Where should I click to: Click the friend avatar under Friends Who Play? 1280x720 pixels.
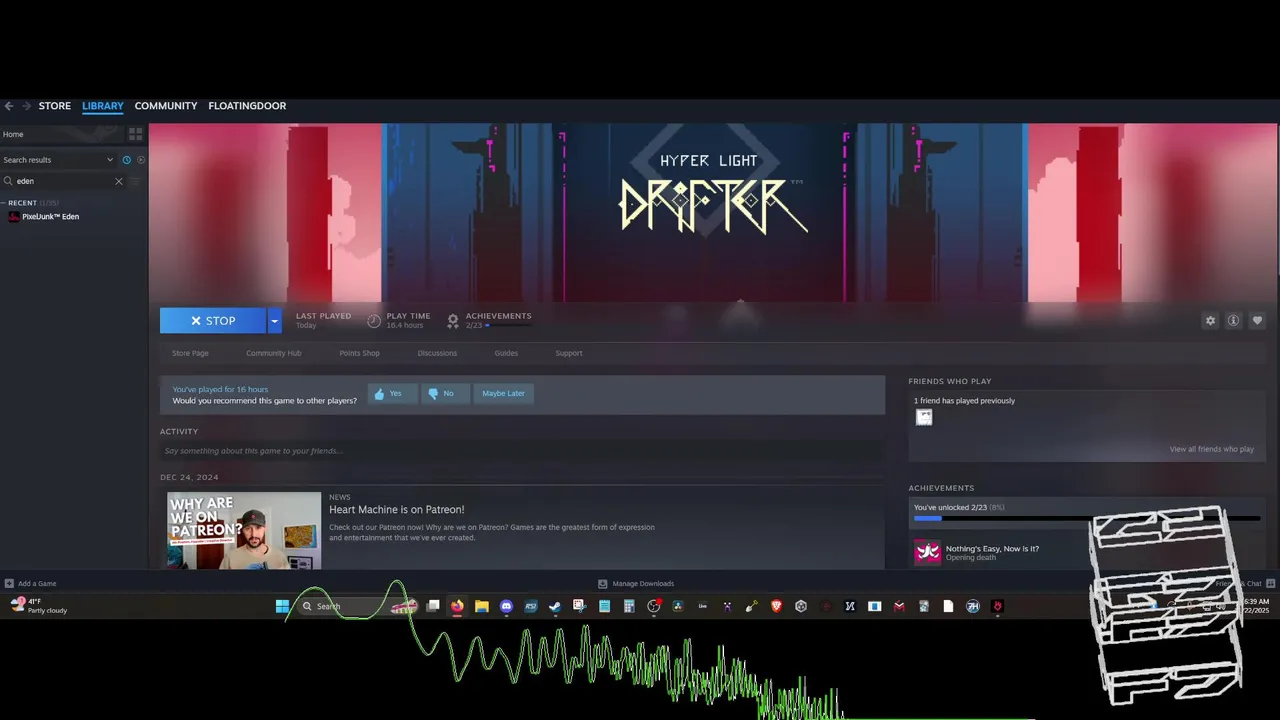point(924,417)
